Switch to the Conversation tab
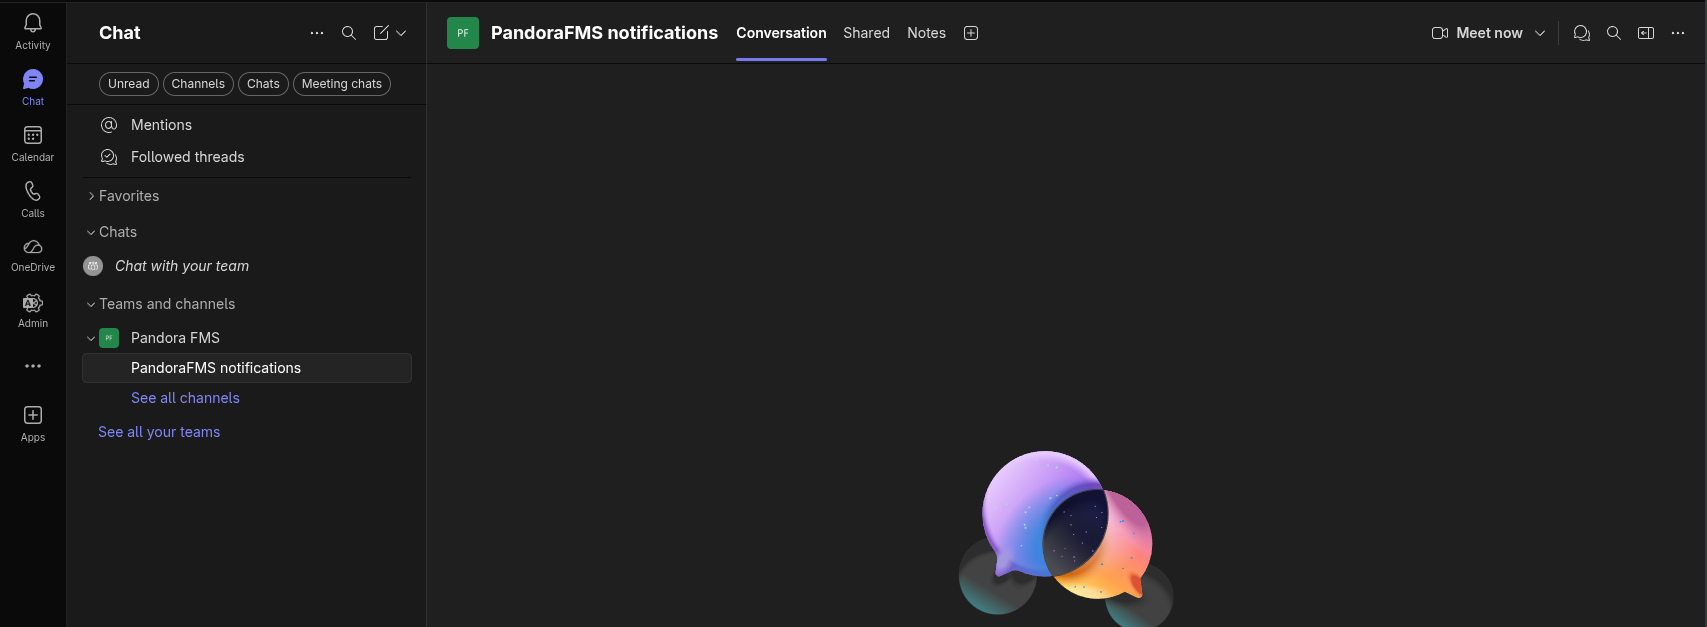 coord(781,33)
